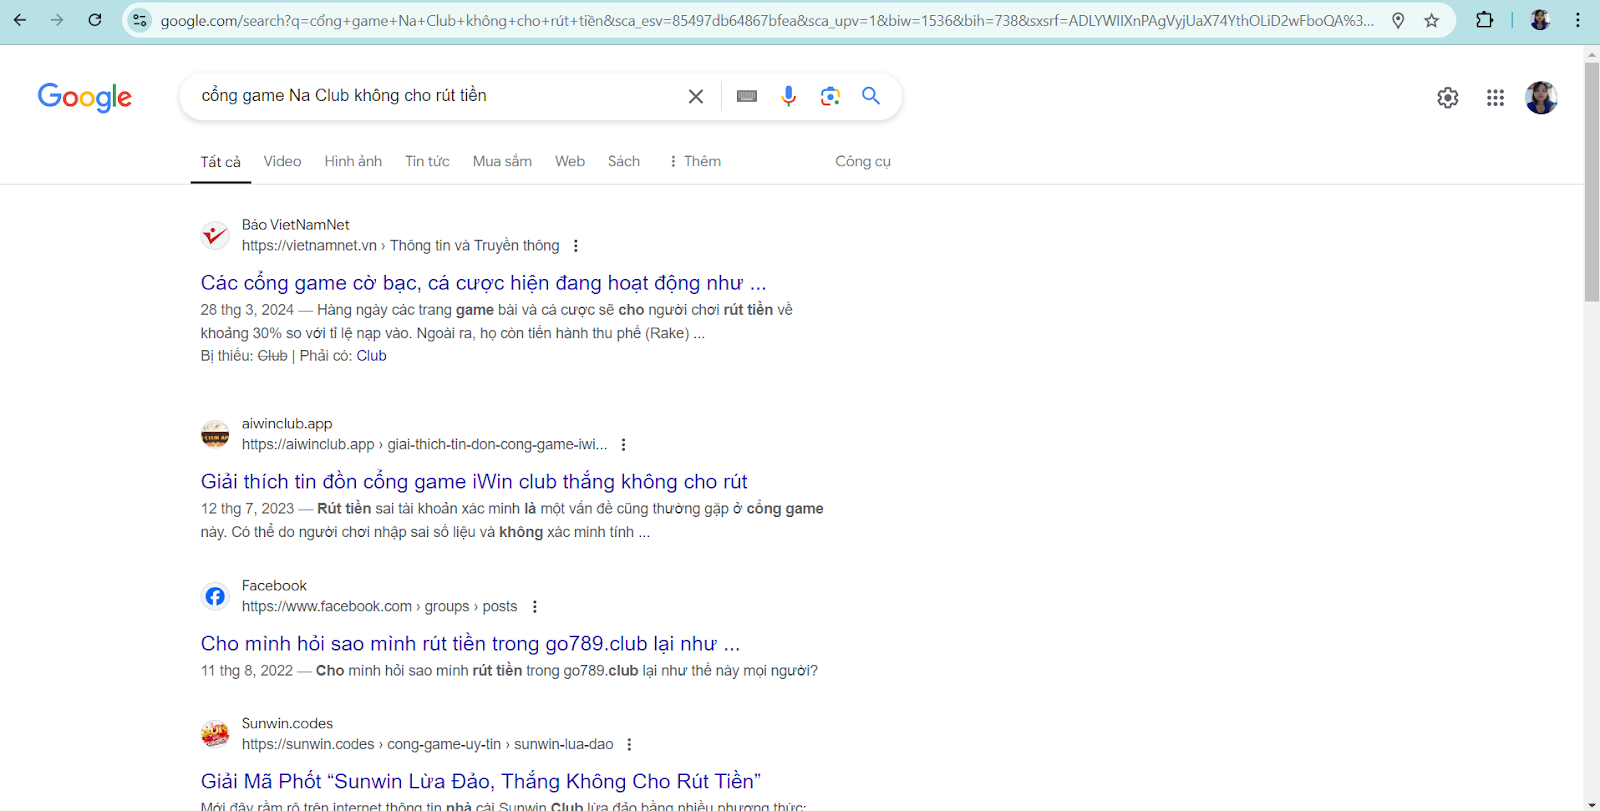
Task: Open the Google apps grid
Action: 1495,97
